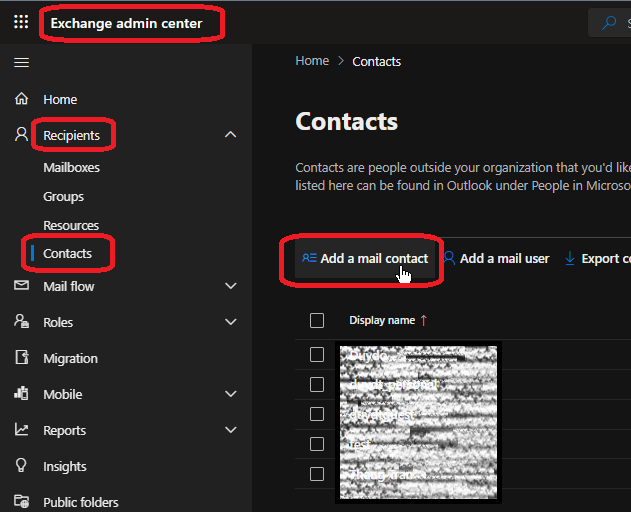Check the first contact row checkbox
The image size is (631, 512).
[x=317, y=355]
